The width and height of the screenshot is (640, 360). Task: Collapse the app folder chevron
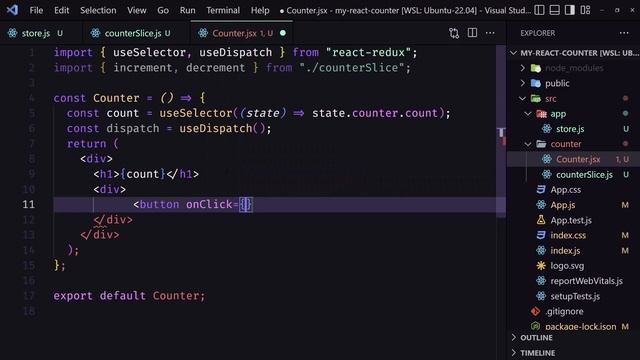(x=528, y=113)
